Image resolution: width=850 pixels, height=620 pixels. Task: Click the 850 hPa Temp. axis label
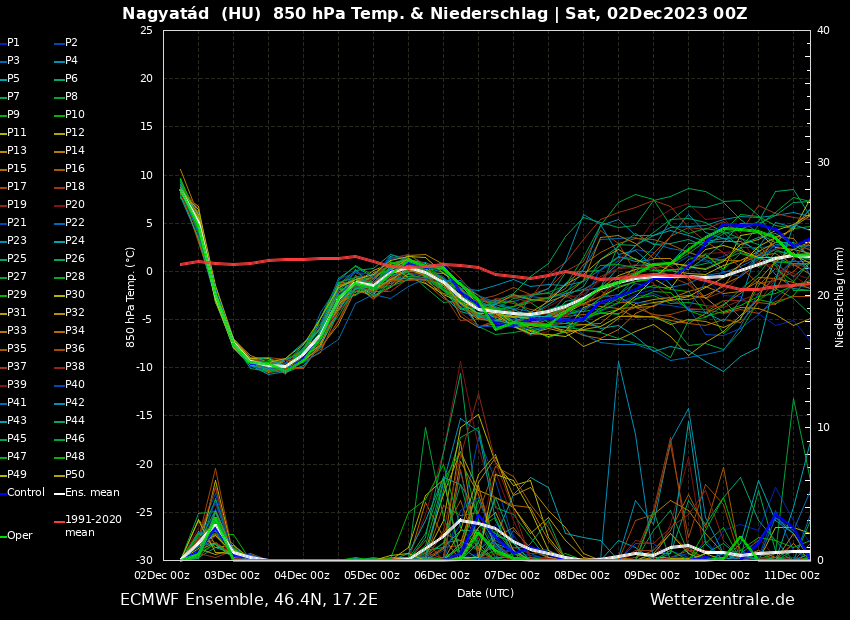click(x=131, y=297)
